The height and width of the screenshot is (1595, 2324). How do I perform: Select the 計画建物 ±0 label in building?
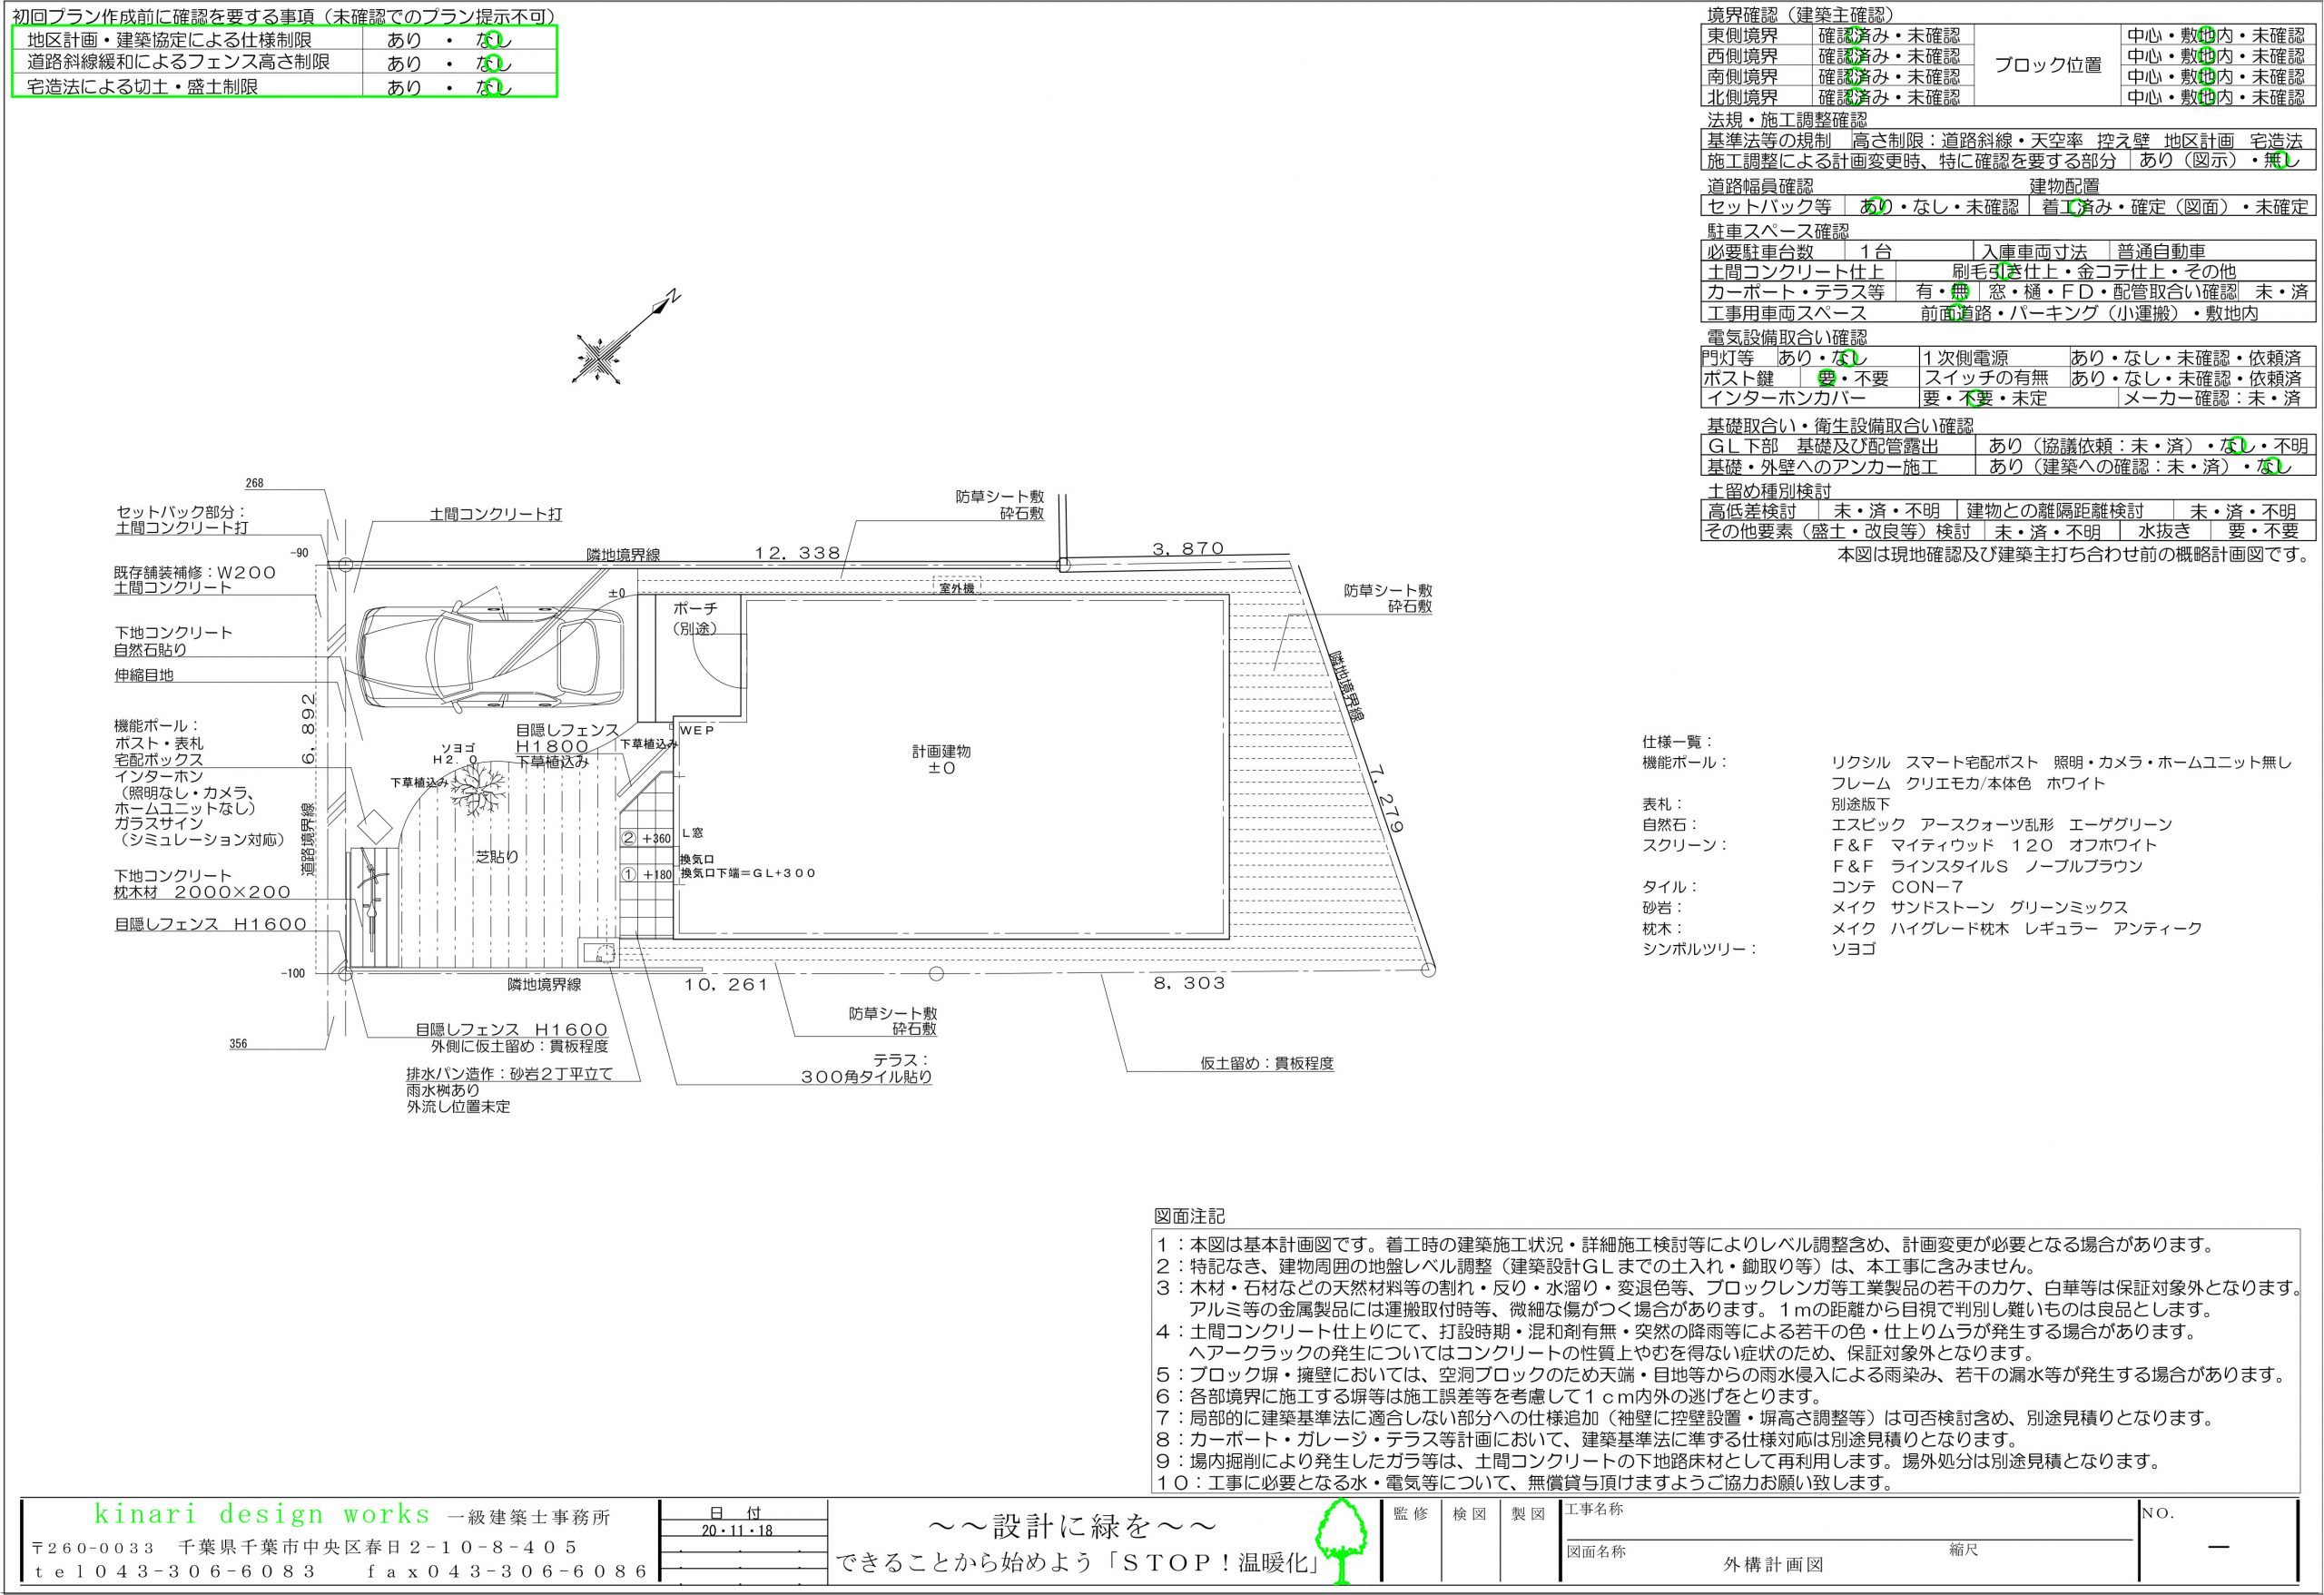click(x=941, y=760)
